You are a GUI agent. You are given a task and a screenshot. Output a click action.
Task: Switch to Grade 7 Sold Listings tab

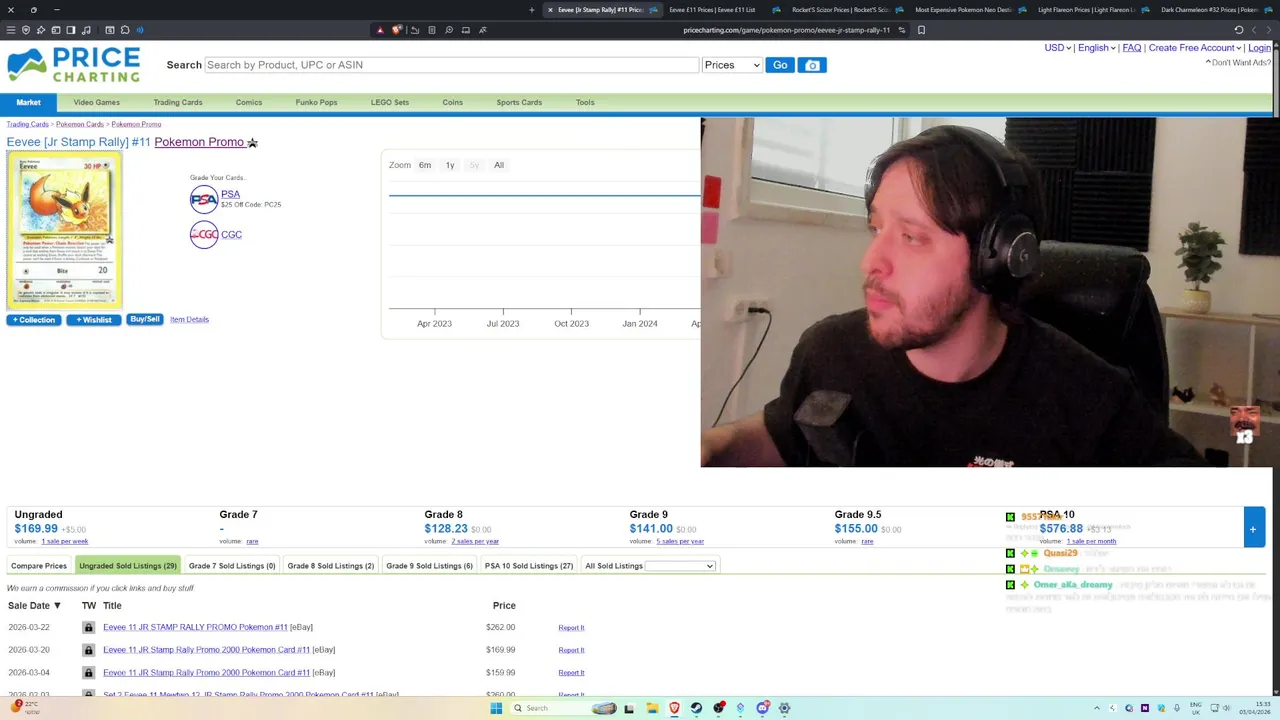[232, 566]
